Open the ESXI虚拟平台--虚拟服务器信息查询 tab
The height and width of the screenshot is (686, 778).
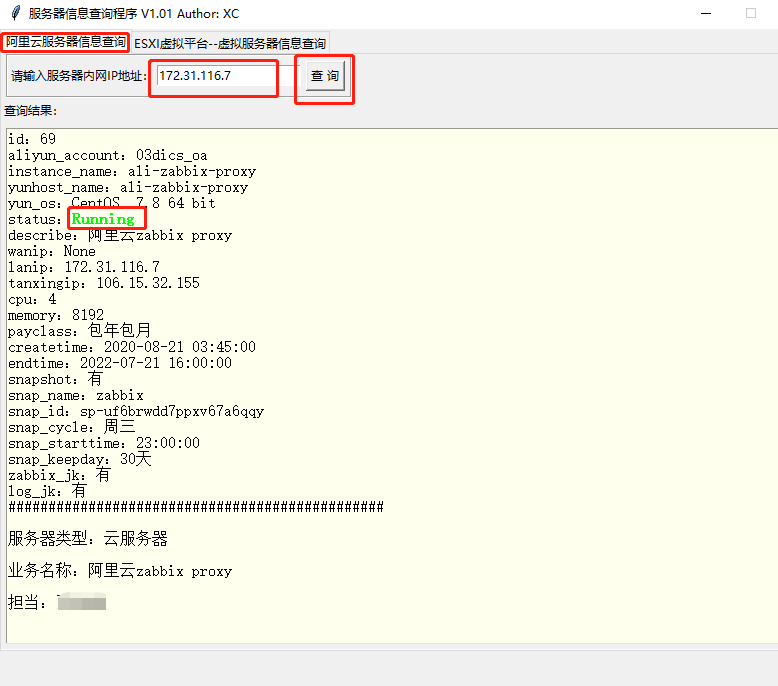[x=230, y=44]
